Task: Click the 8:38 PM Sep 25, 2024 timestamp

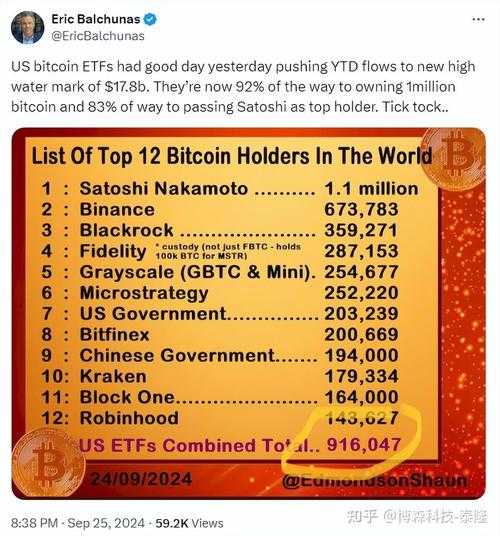Action: (x=78, y=523)
